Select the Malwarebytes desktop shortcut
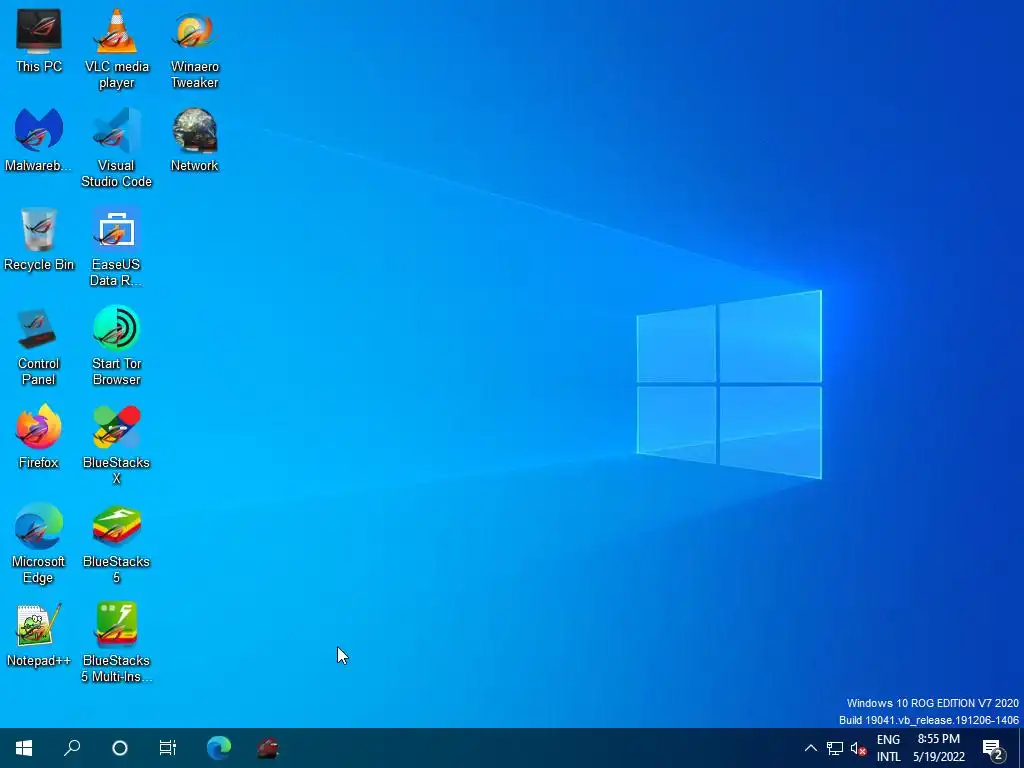 (x=39, y=140)
